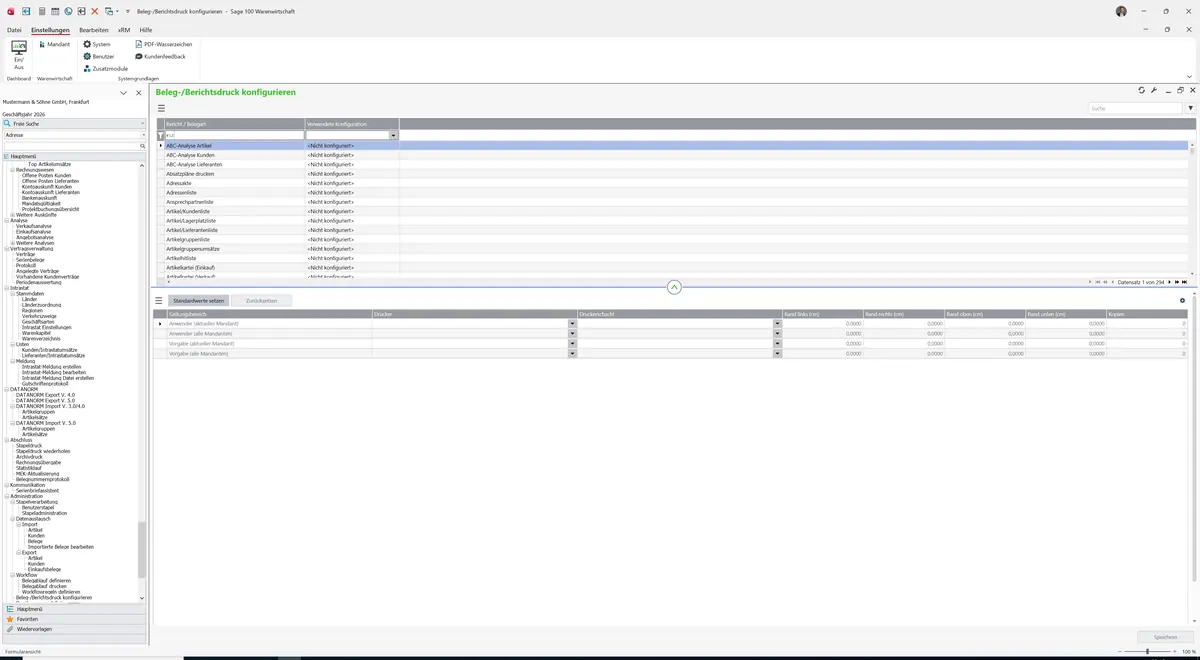Jump to last record in list navigator
This screenshot has height=660, width=1200.
click(x=1185, y=282)
